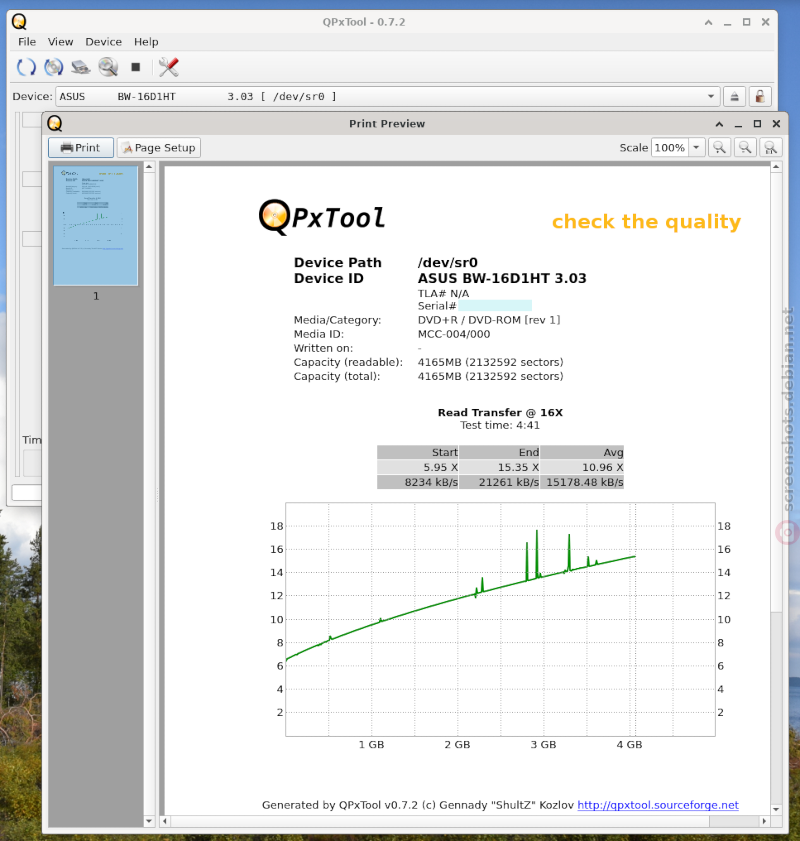Click the zoom in magnifier in Print Preview
The width and height of the screenshot is (800, 841).
pyautogui.click(x=720, y=147)
